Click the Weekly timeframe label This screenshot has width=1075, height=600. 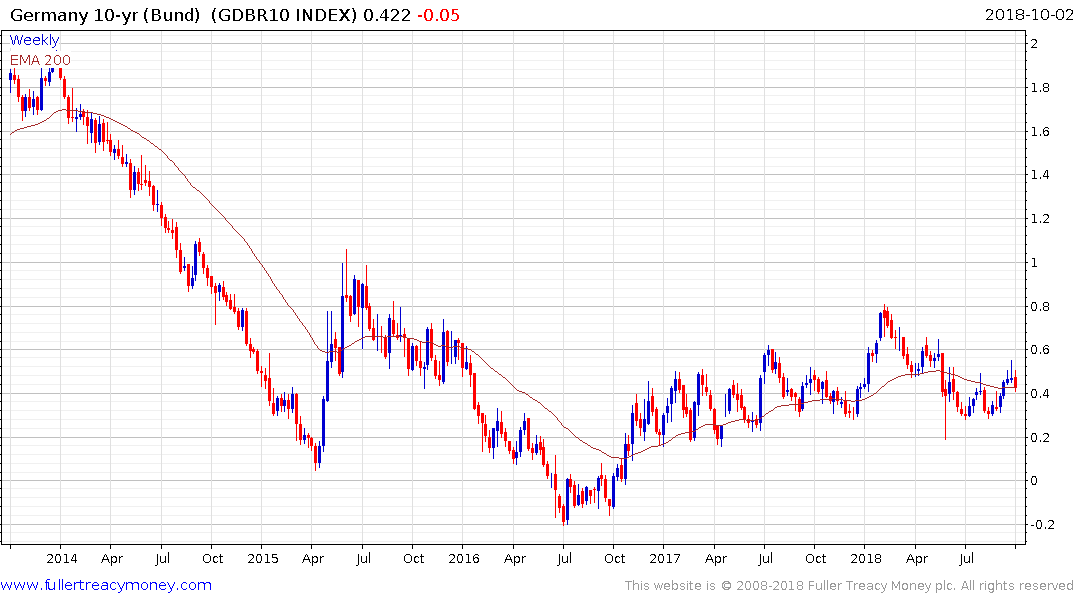tap(34, 40)
